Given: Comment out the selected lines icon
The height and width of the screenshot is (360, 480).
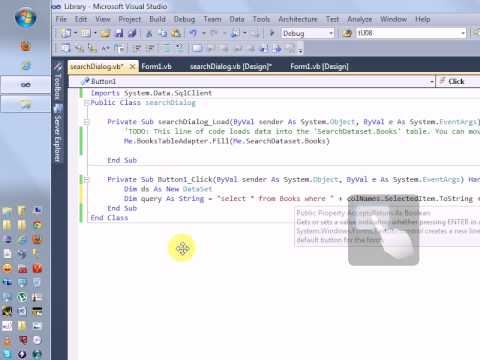Looking at the screenshot, I should (x=165, y=49).
